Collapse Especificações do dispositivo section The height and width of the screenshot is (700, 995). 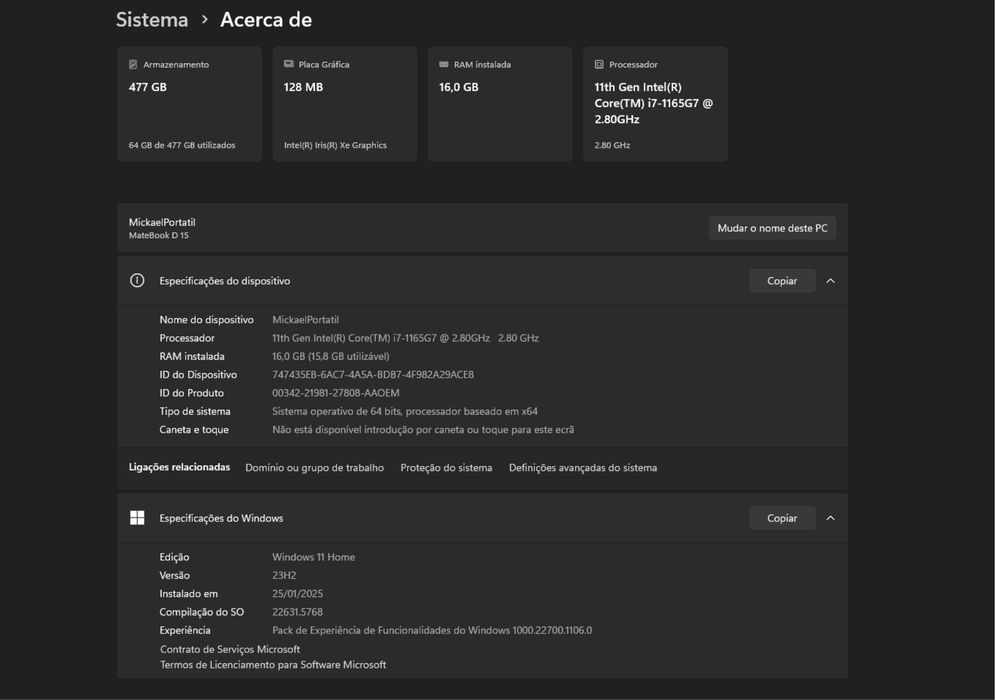point(830,281)
